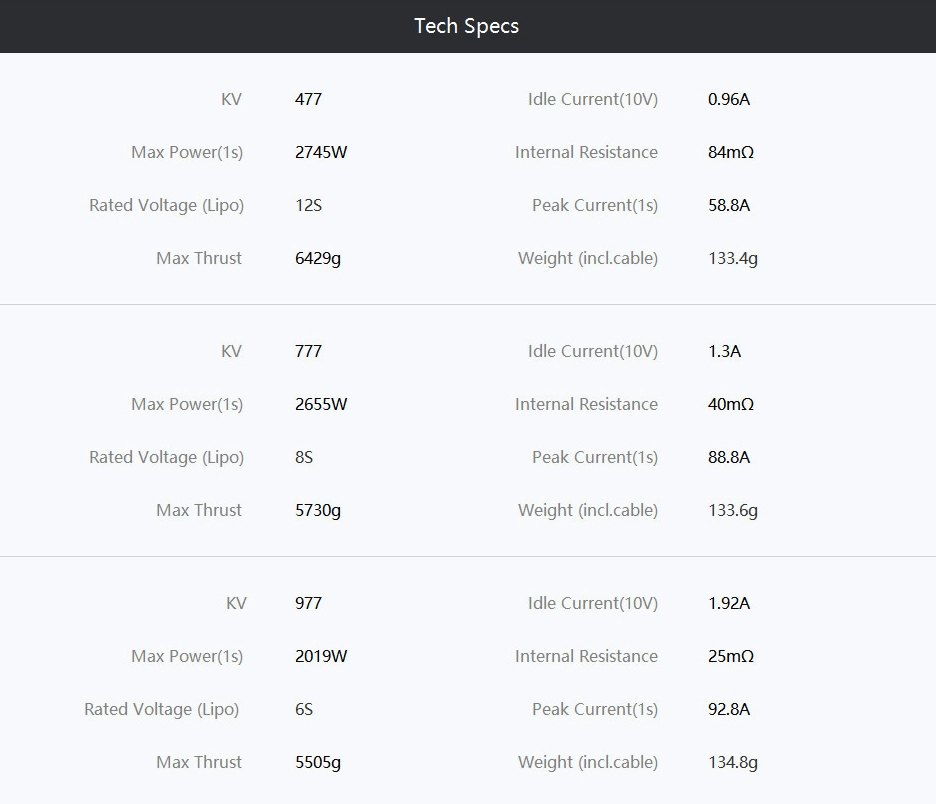Select the 58.8A peak current value

pos(728,205)
